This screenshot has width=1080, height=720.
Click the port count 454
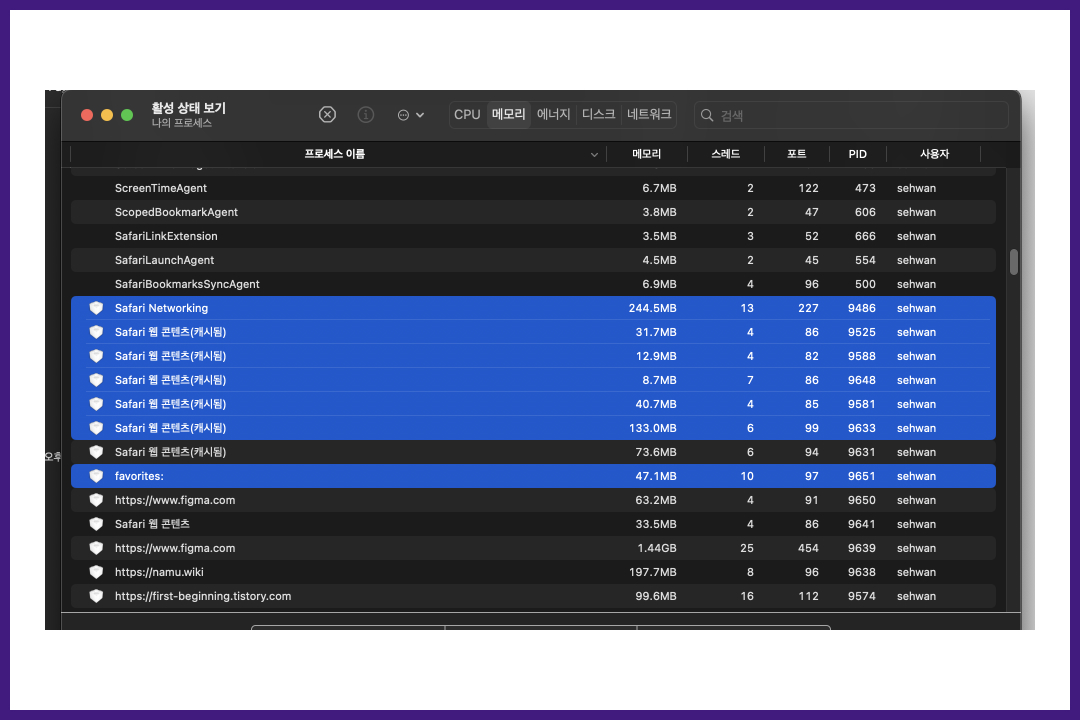coord(808,548)
